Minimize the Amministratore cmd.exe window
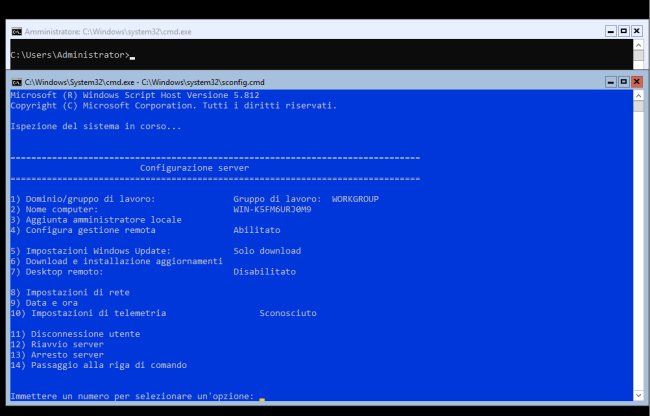The width and height of the screenshot is (650, 416). pyautogui.click(x=611, y=31)
